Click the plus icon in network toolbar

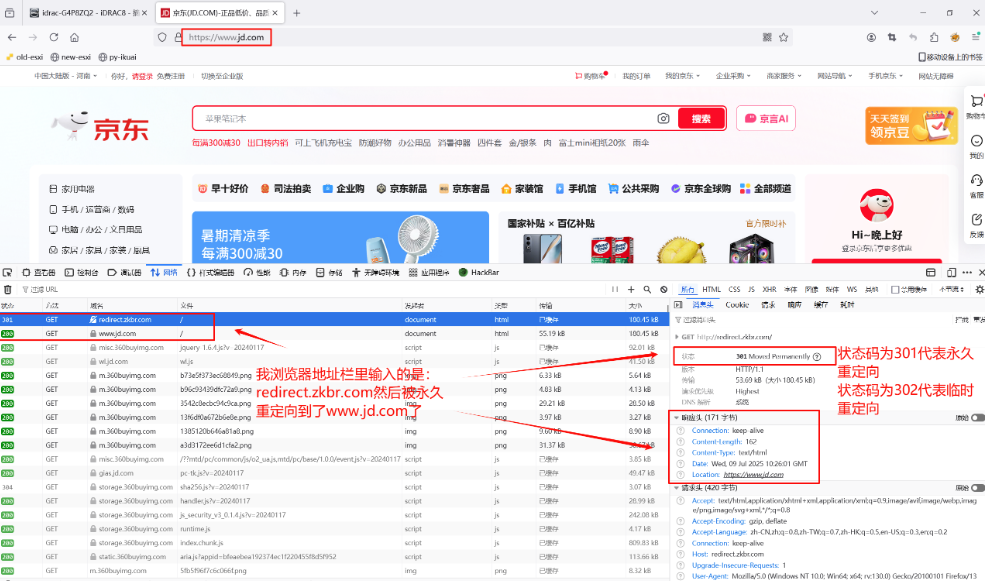pos(631,290)
